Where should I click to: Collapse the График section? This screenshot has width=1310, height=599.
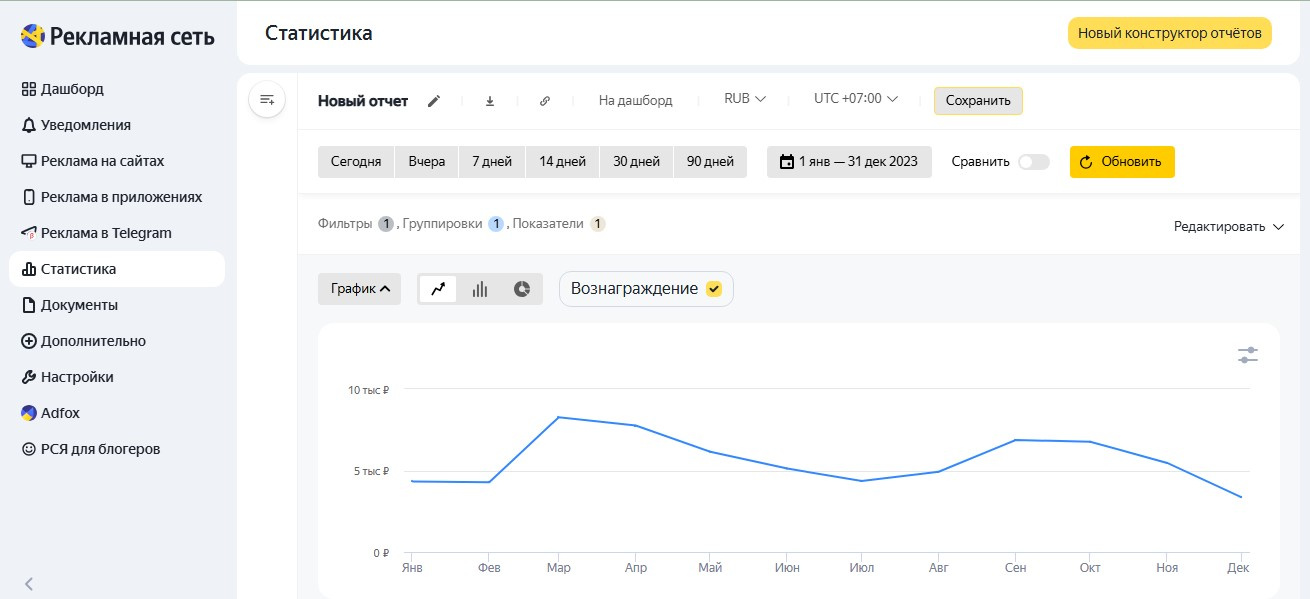click(359, 289)
